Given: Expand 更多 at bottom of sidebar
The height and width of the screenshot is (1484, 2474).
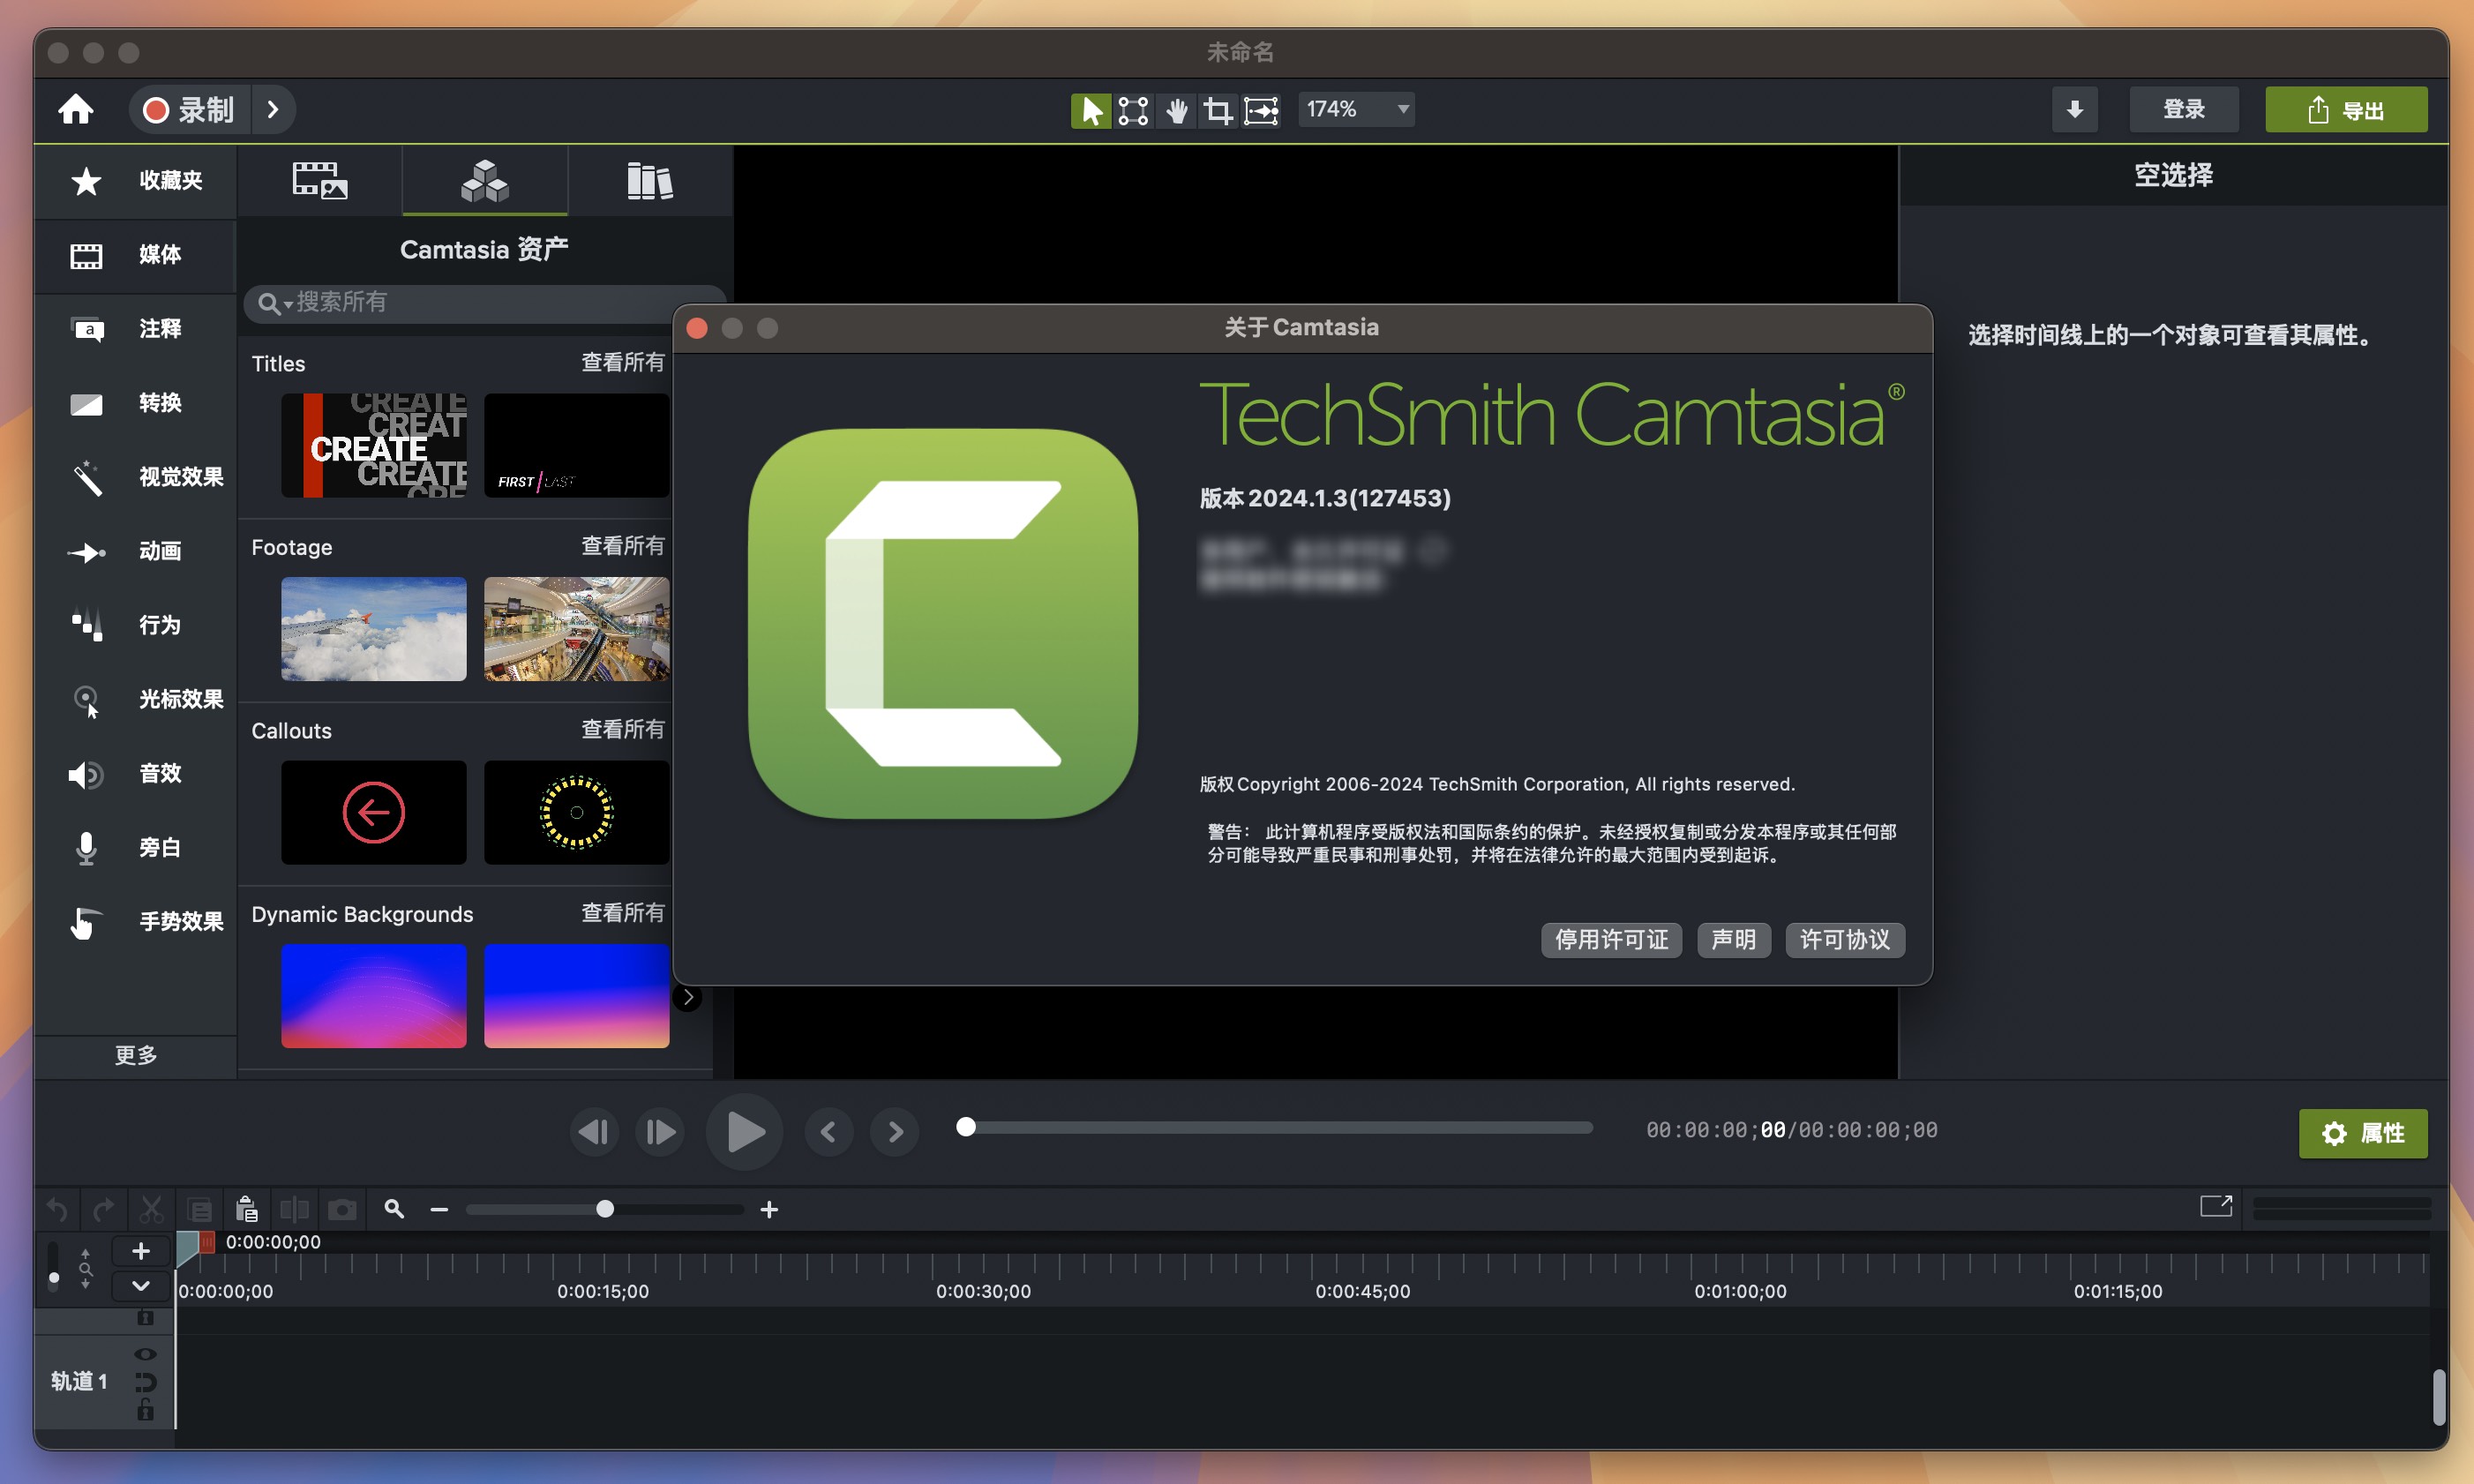Looking at the screenshot, I should [136, 1055].
